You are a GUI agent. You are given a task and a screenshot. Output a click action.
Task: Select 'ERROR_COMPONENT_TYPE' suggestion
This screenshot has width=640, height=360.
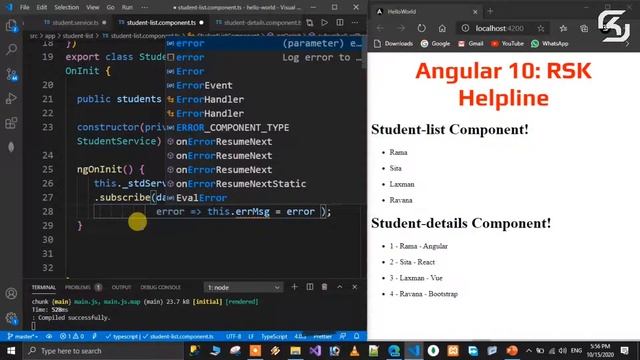[264, 128]
